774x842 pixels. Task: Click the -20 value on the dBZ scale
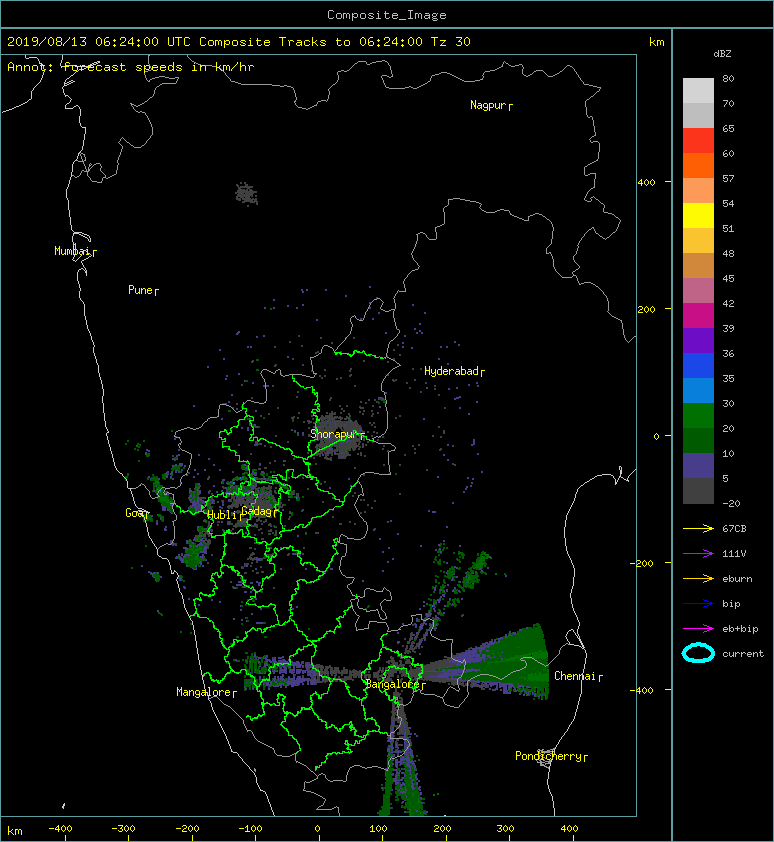(x=731, y=503)
